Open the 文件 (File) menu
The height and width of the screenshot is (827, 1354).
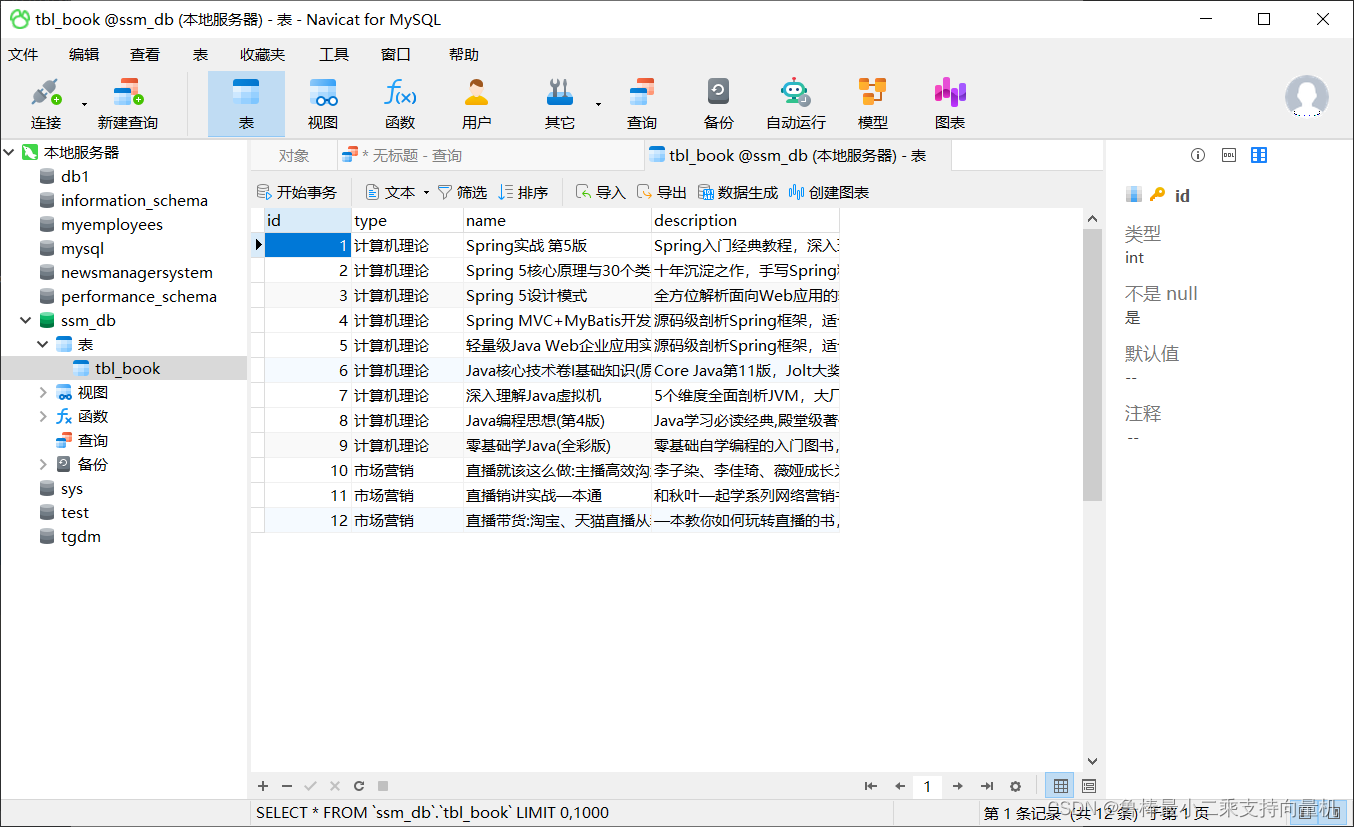click(x=23, y=55)
